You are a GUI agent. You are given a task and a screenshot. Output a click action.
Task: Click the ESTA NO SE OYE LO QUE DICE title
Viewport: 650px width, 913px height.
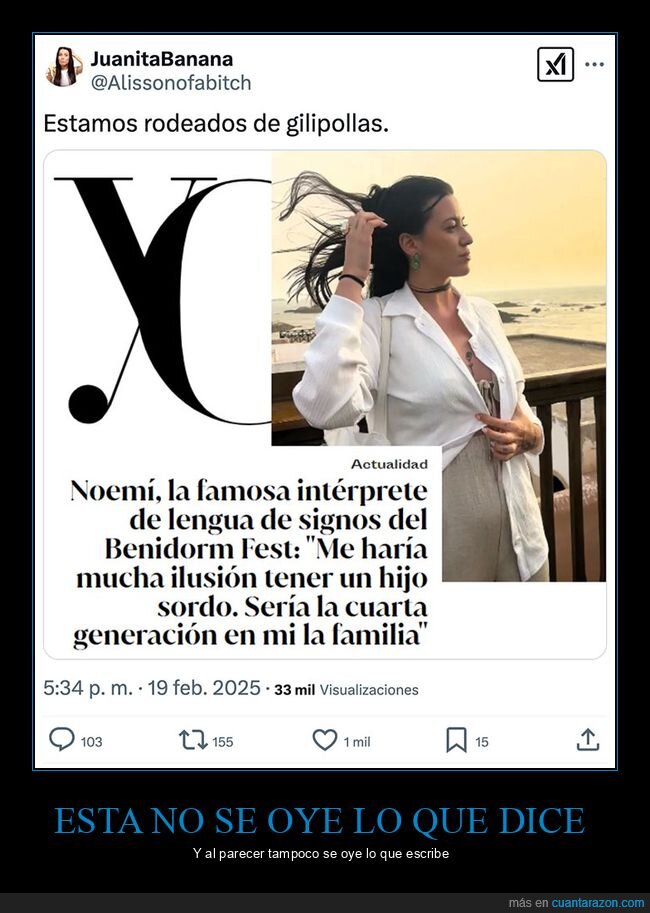pos(320,821)
